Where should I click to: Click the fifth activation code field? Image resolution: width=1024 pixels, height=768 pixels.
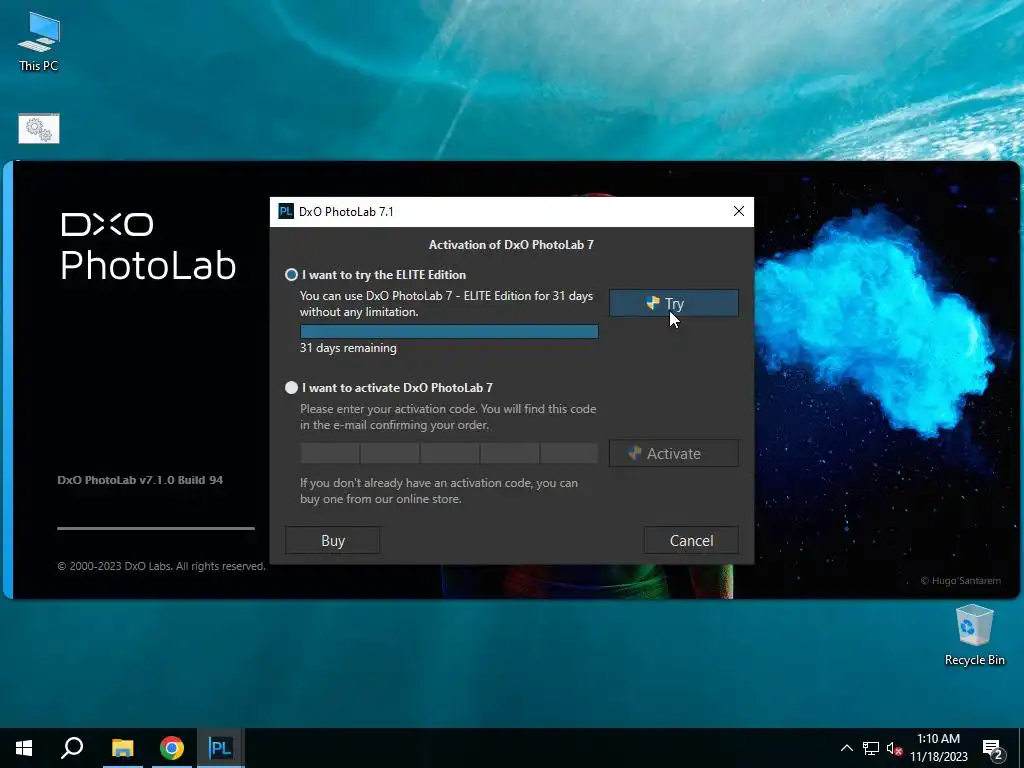coord(569,453)
